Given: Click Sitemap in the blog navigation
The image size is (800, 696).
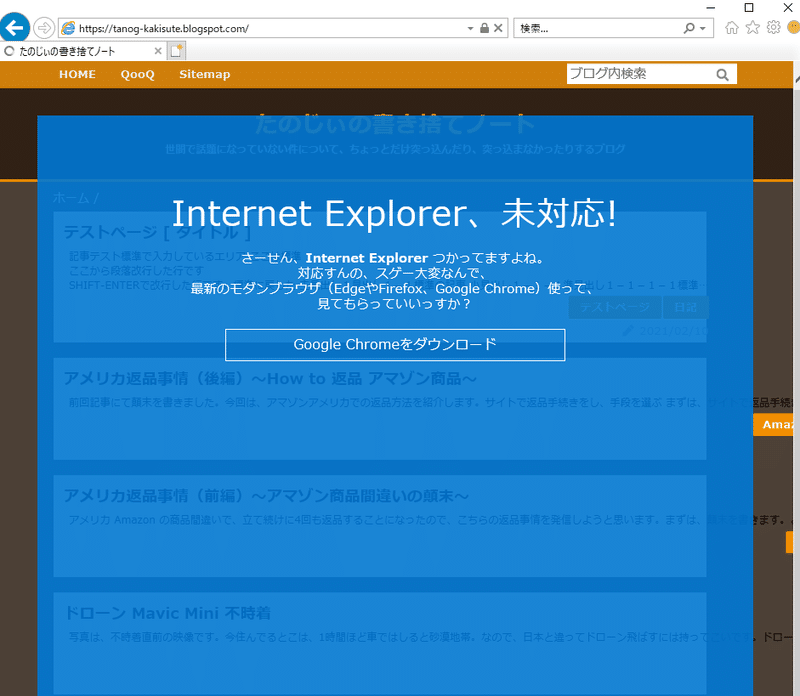Looking at the screenshot, I should click(x=205, y=74).
